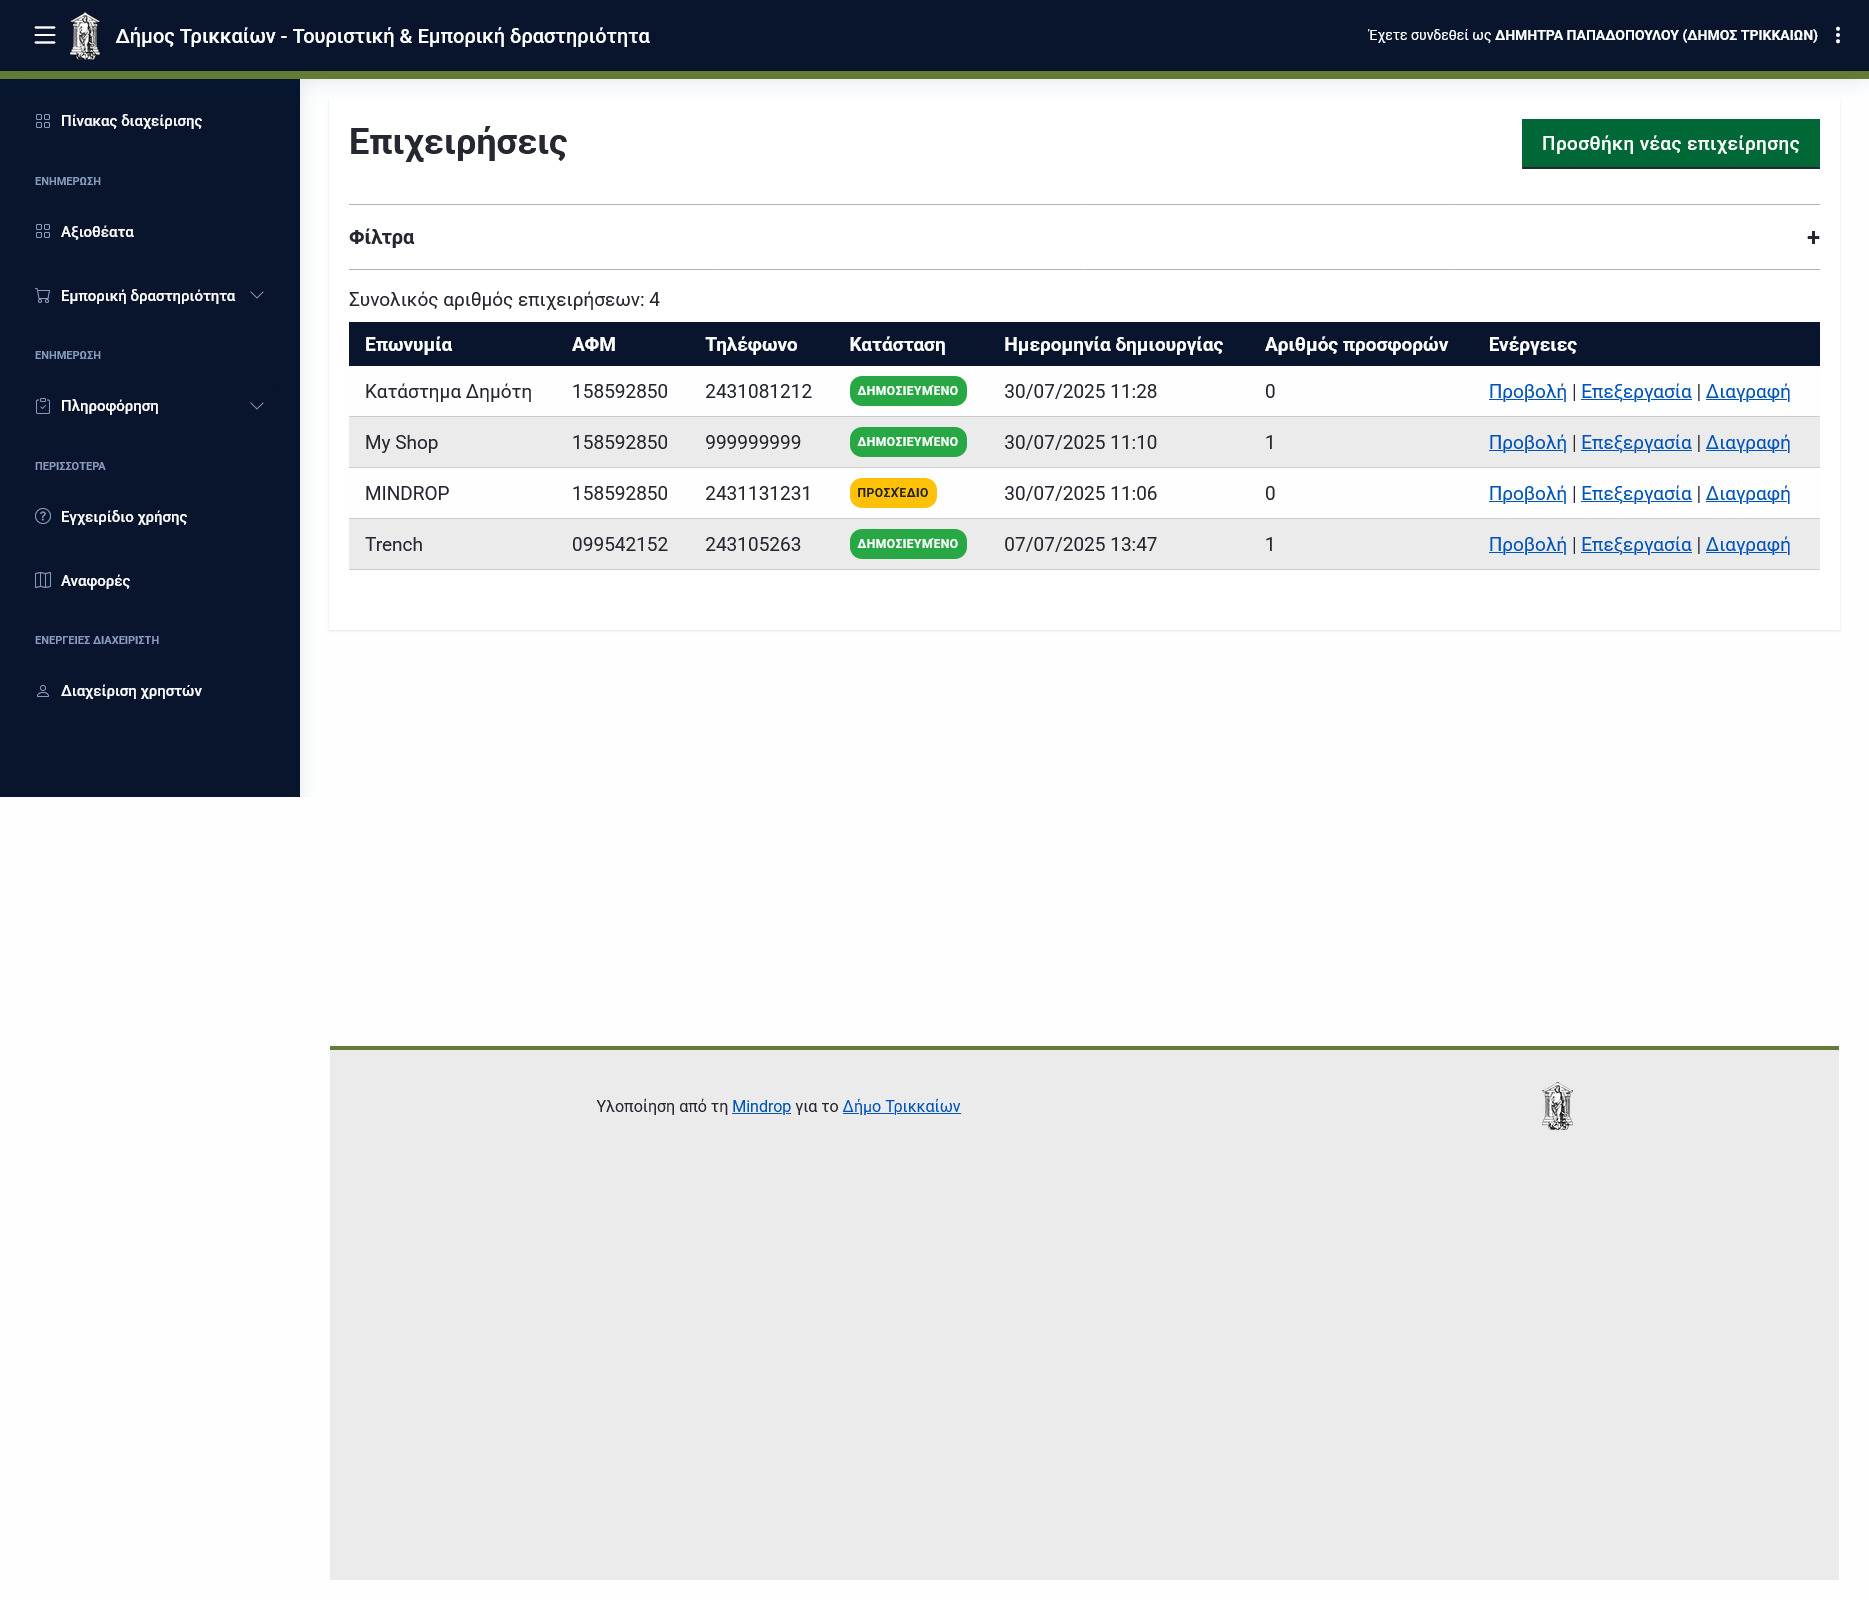Click the user icon for Διαχείριση χρηστών

(x=43, y=691)
